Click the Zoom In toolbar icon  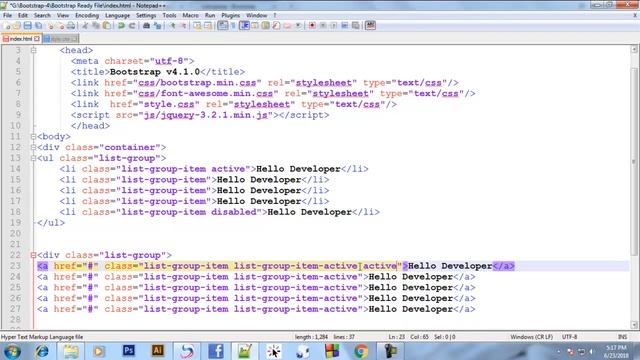click(173, 26)
